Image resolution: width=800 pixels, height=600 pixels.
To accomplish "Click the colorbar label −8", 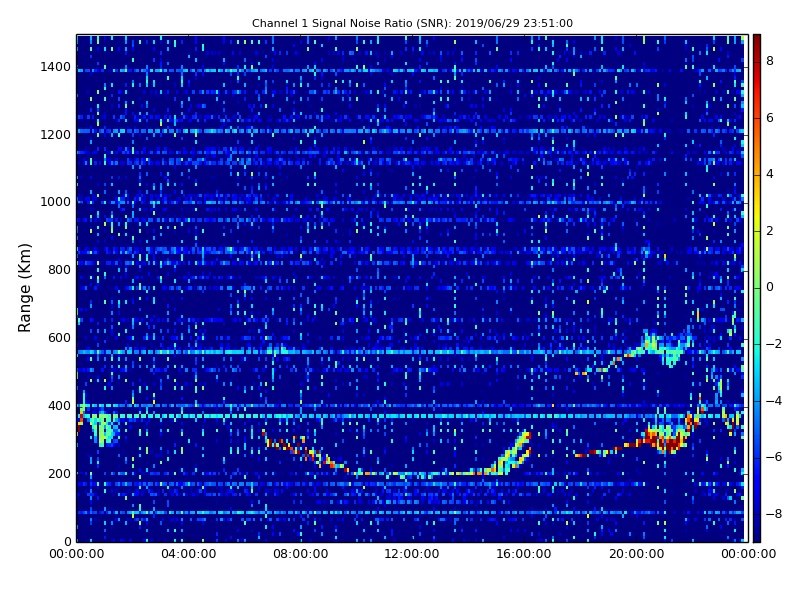I will [x=774, y=514].
